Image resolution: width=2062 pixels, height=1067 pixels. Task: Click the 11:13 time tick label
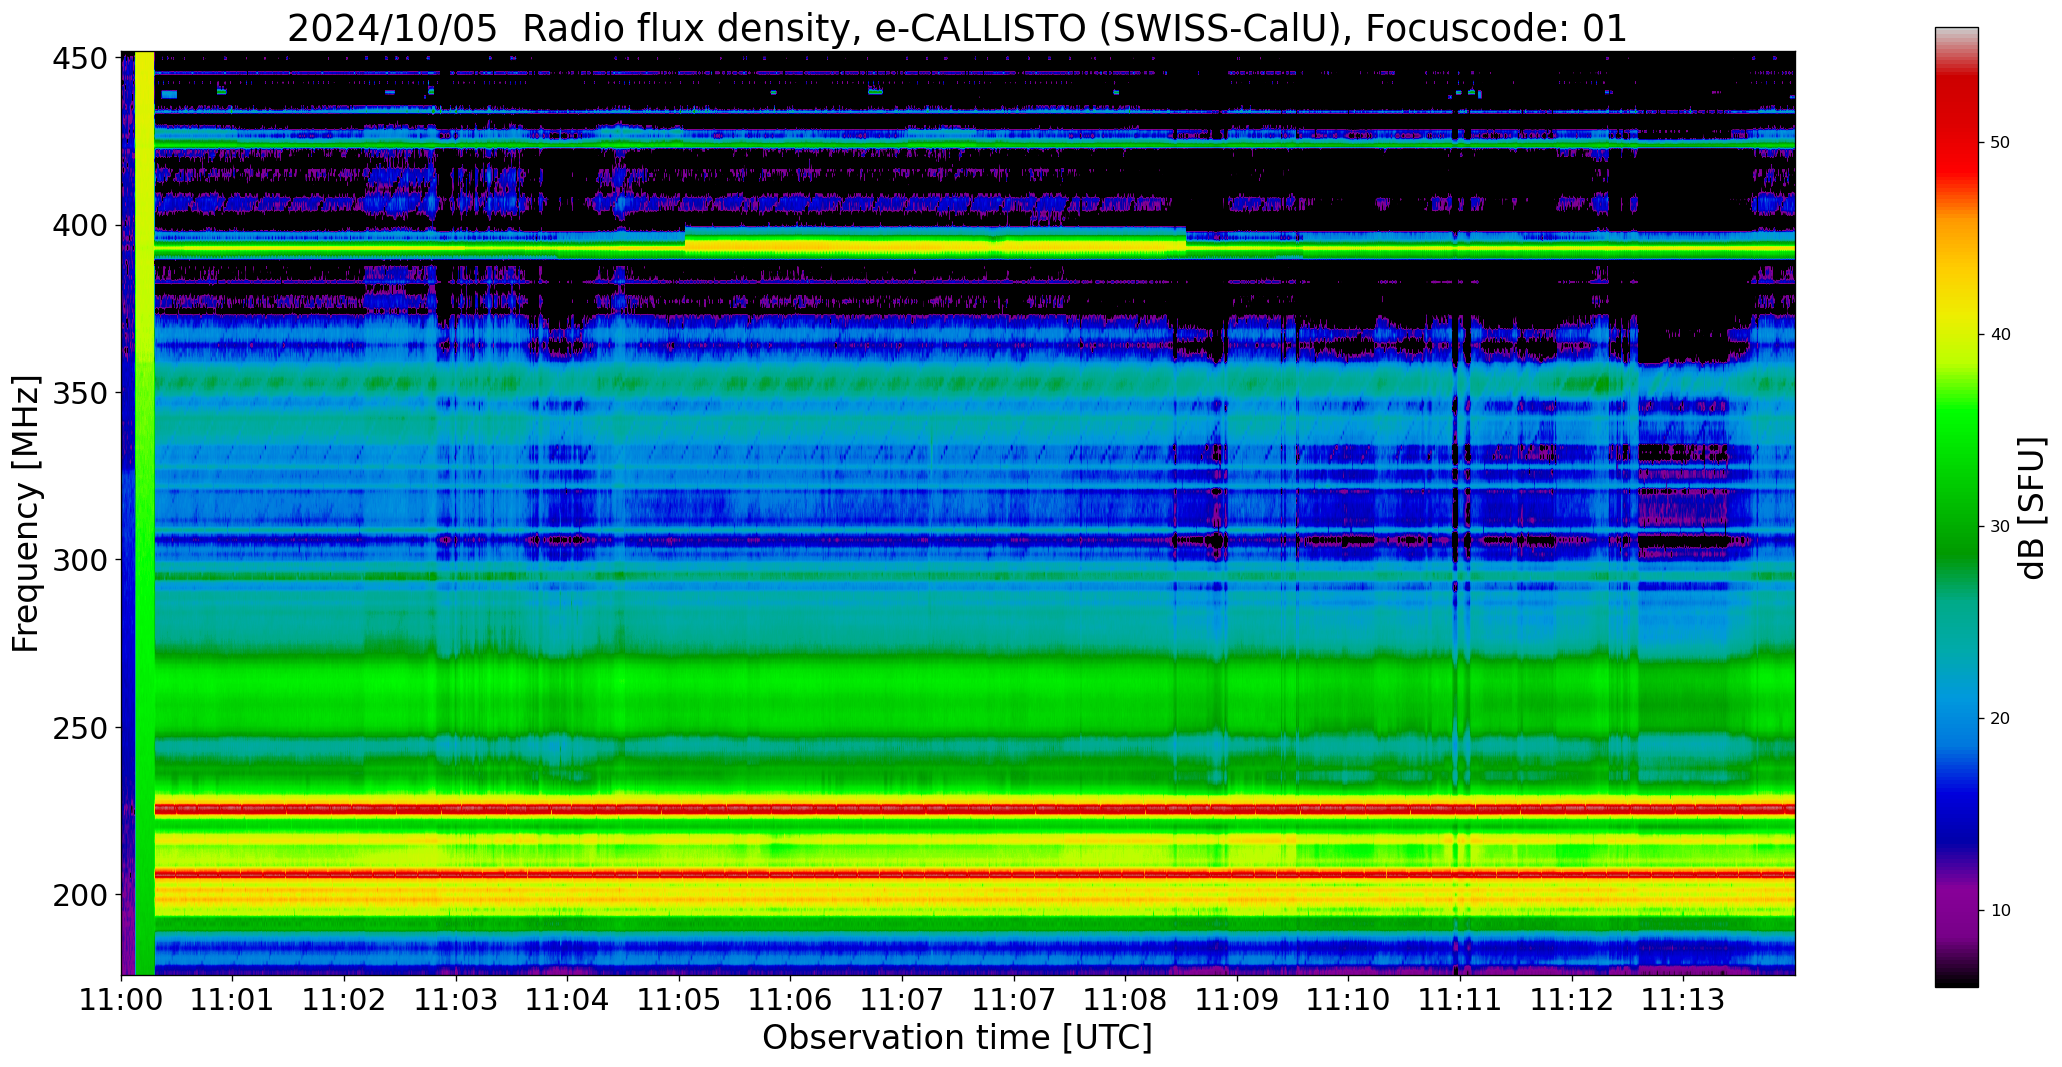[x=1683, y=999]
